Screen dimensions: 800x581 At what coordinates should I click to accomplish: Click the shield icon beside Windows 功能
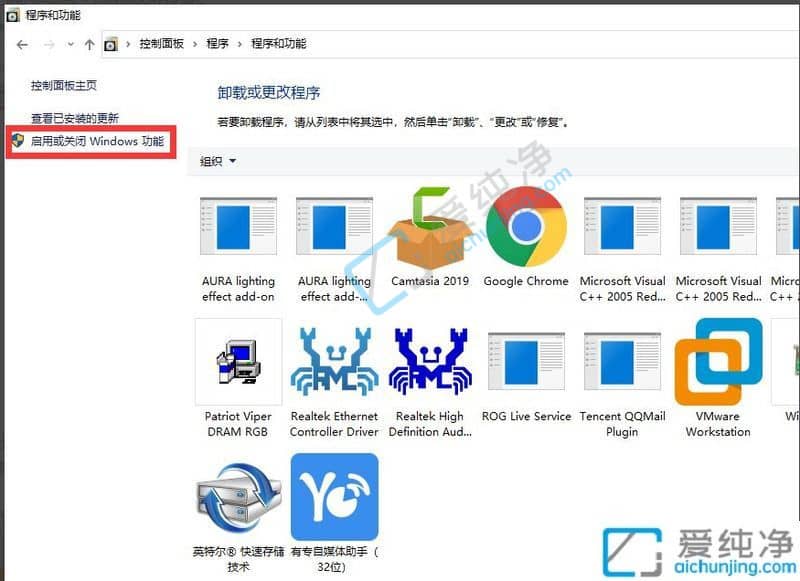(18, 140)
